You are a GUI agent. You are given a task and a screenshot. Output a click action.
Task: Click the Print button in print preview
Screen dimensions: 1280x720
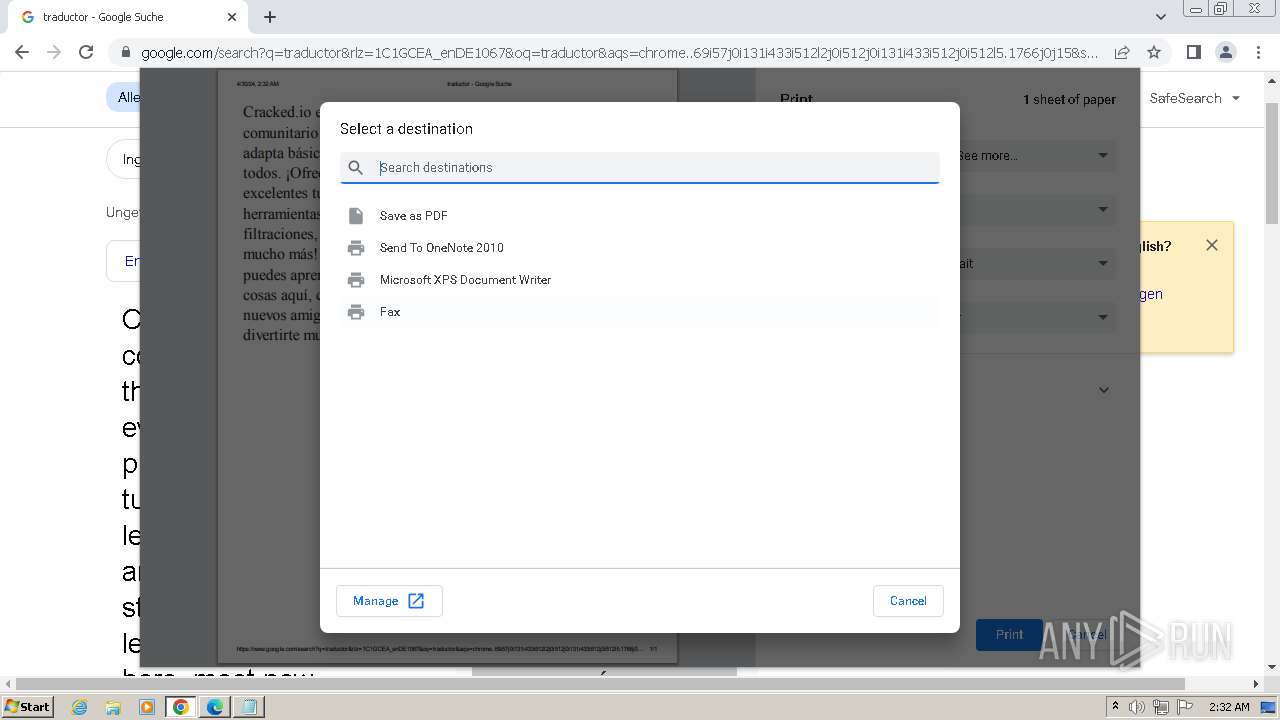1009,634
